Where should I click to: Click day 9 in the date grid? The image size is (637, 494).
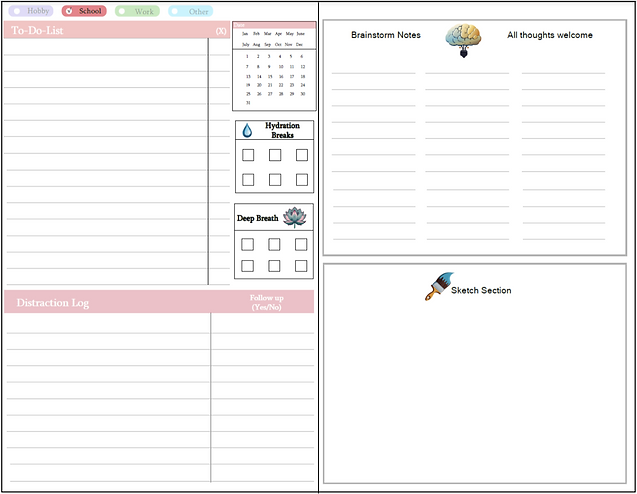[x=269, y=67]
